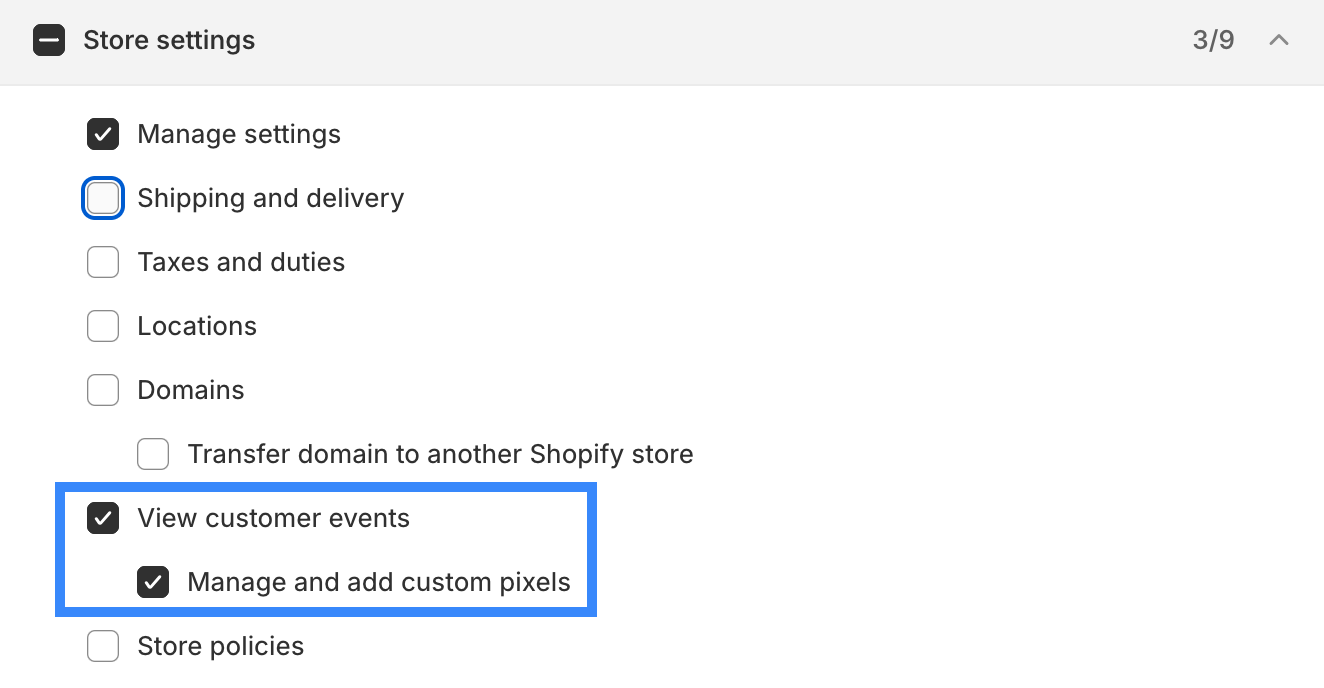Collapse the Store settings section using the chevron
Image resolution: width=1324 pixels, height=688 pixels.
(1279, 40)
